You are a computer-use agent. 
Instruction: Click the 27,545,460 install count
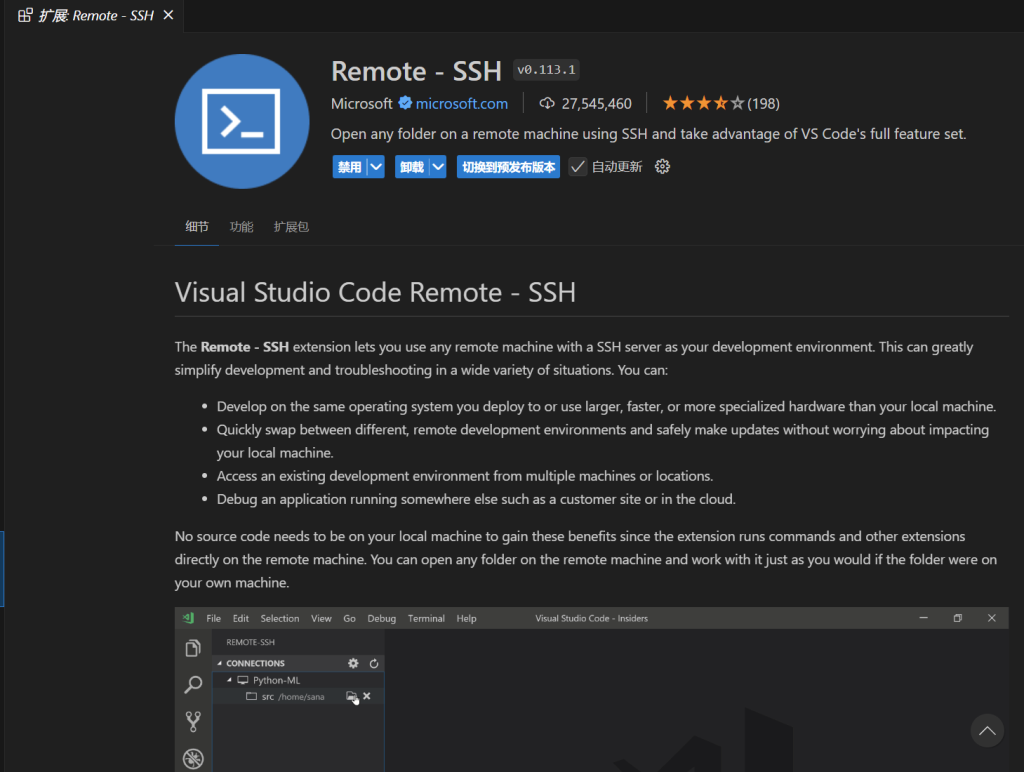click(596, 104)
